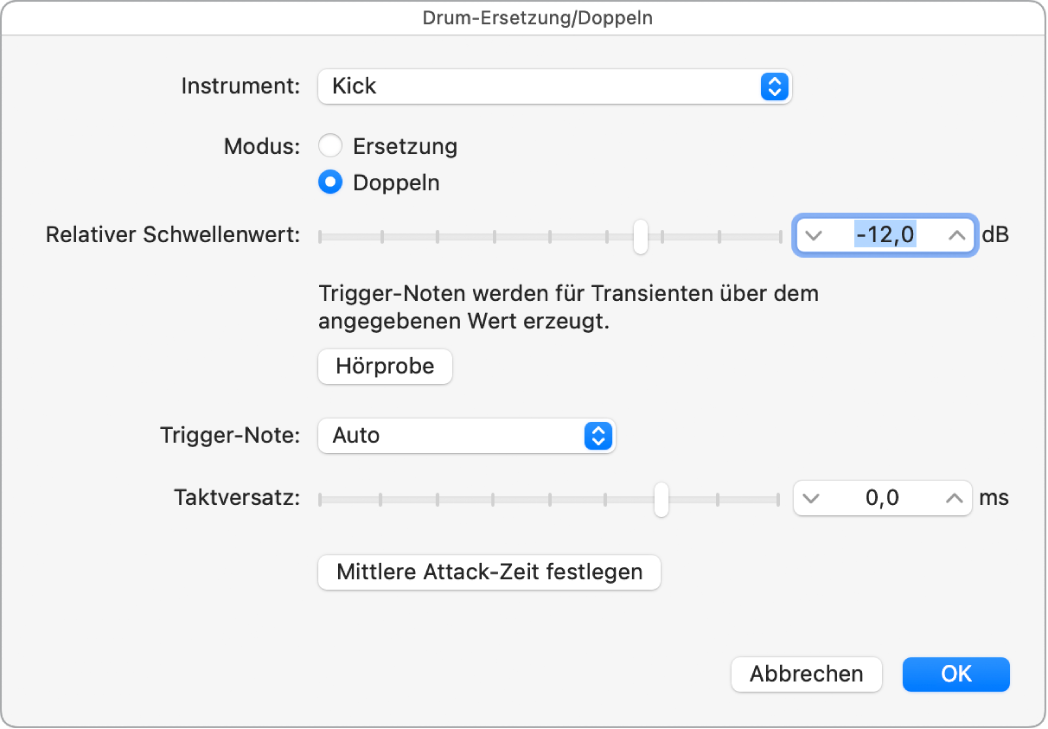Confirm settings with the OK button
The height and width of the screenshot is (729, 1048).
click(956, 674)
